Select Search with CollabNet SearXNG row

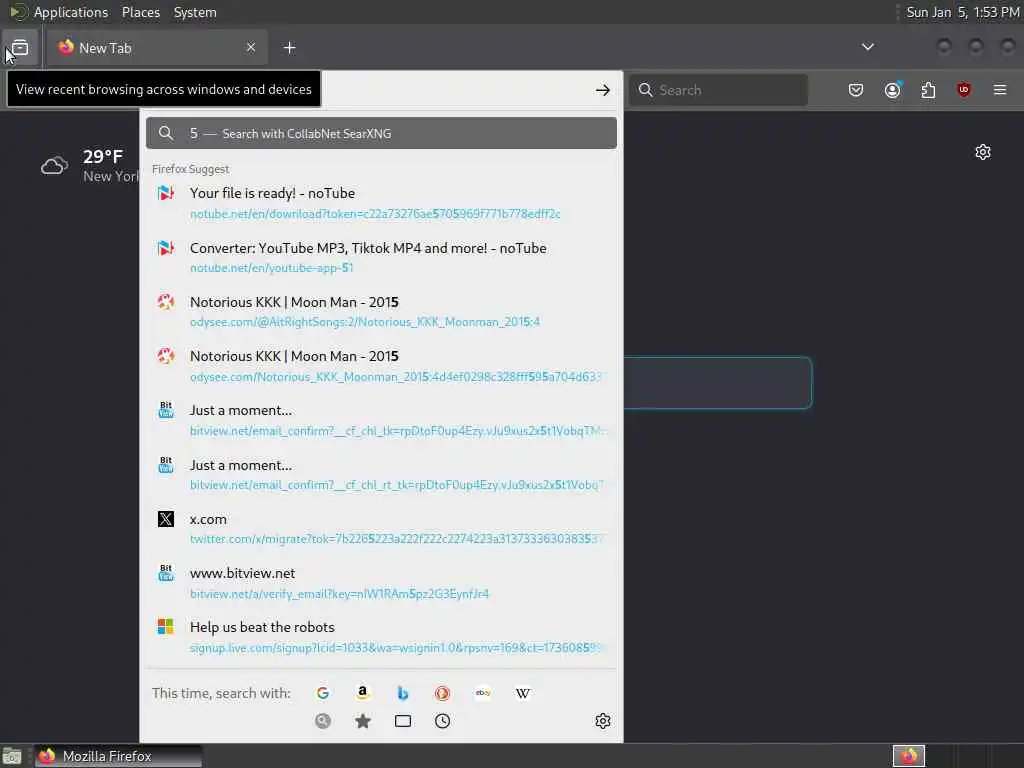pyautogui.click(x=381, y=133)
